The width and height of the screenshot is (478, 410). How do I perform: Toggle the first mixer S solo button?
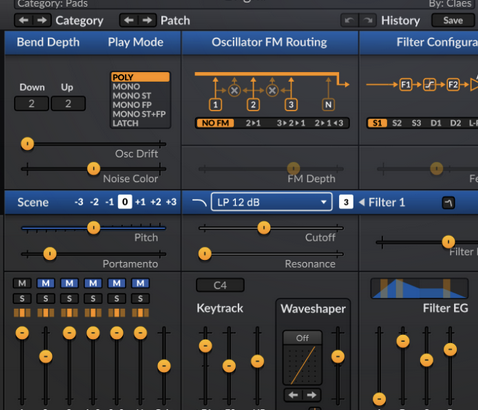[22, 298]
